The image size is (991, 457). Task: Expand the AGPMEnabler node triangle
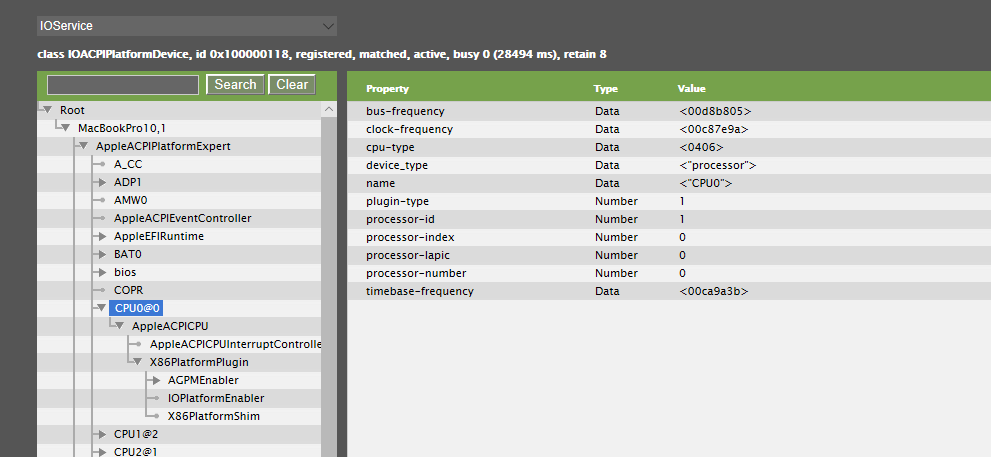click(156, 381)
